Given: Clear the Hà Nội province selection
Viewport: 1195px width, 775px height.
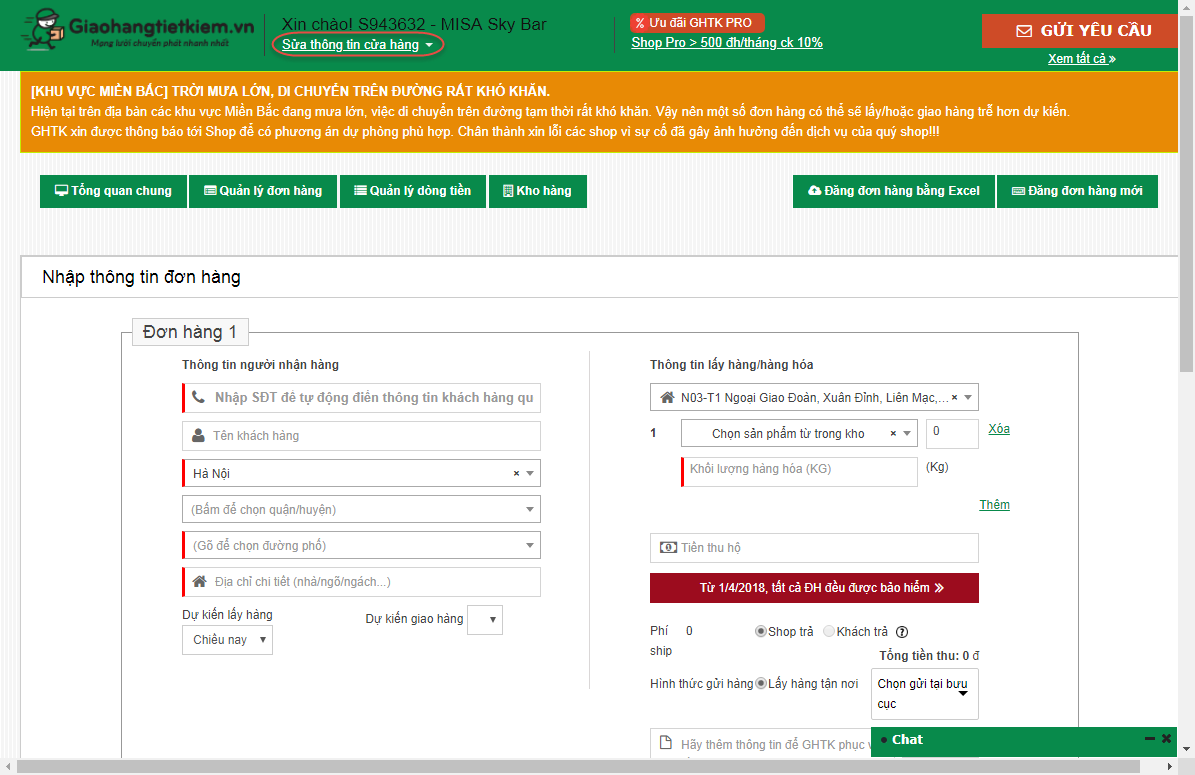Looking at the screenshot, I should (x=516, y=473).
